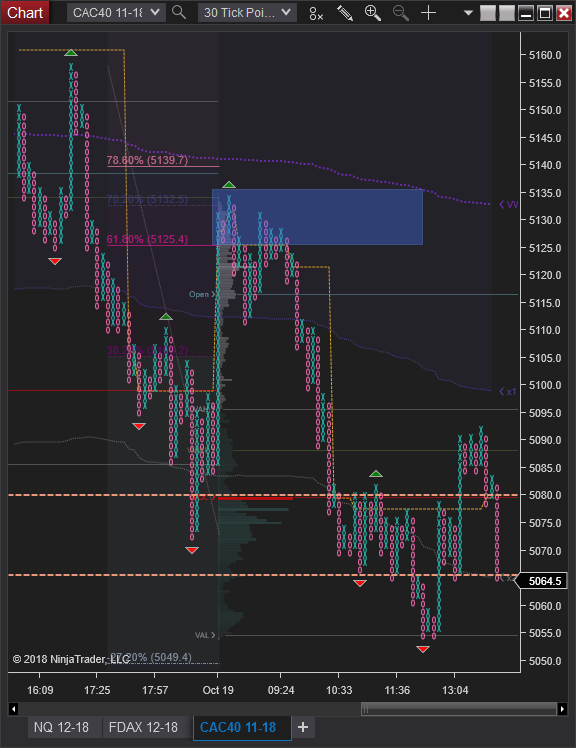This screenshot has height=748, width=576.
Task: Click the 17:57 time axis label
Action: pos(155,690)
